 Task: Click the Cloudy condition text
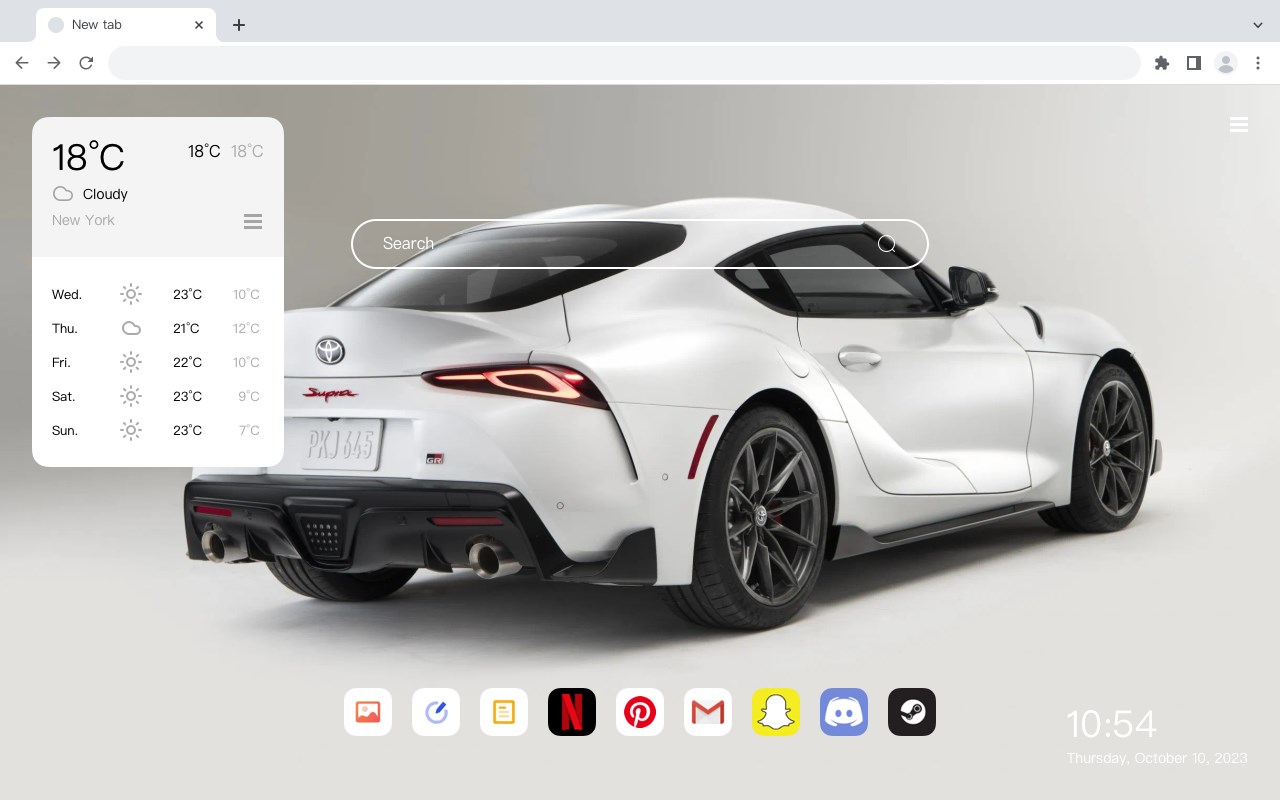click(x=105, y=194)
